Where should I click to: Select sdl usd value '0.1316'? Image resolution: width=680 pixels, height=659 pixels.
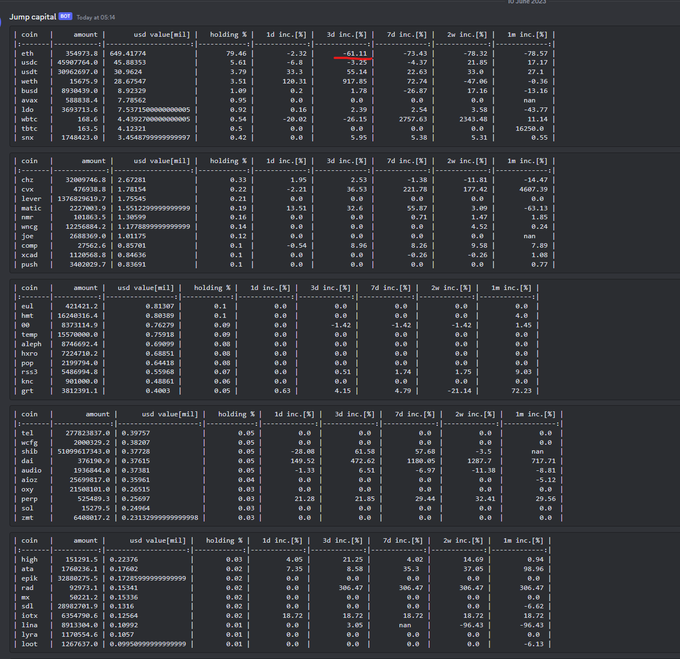[122, 607]
